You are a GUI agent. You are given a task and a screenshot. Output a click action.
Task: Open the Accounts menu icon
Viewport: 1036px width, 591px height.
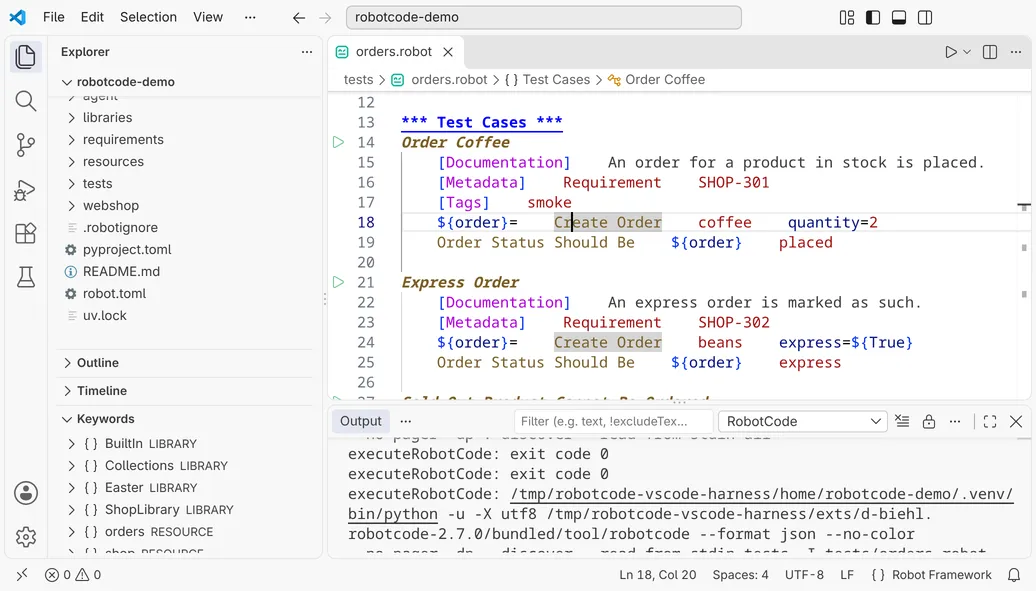coord(26,493)
